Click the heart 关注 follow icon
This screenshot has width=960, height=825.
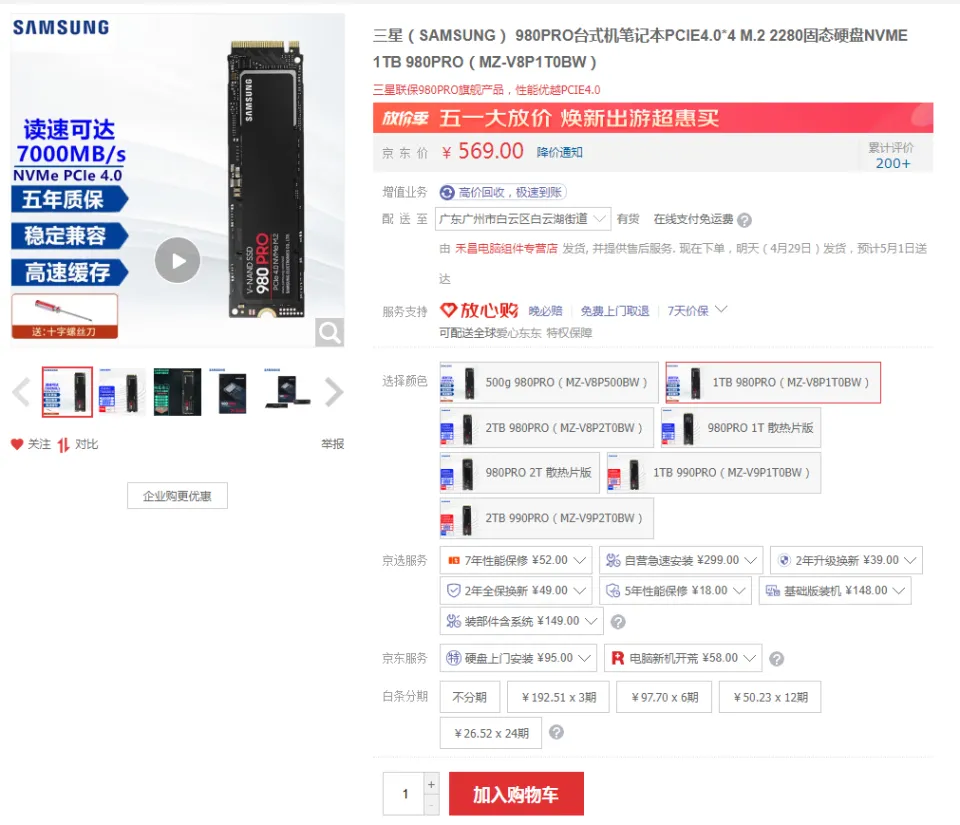(17, 444)
